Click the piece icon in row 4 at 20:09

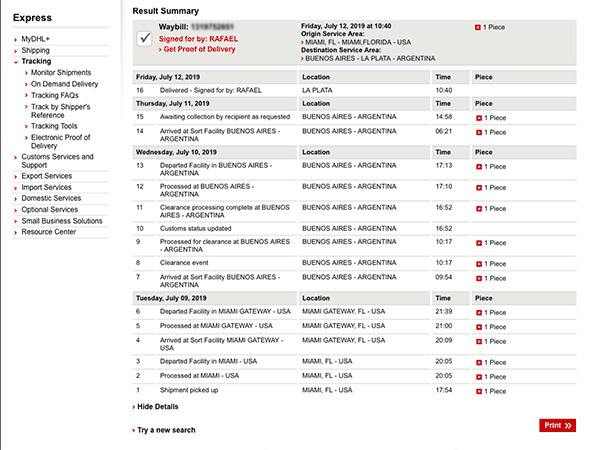[479, 342]
